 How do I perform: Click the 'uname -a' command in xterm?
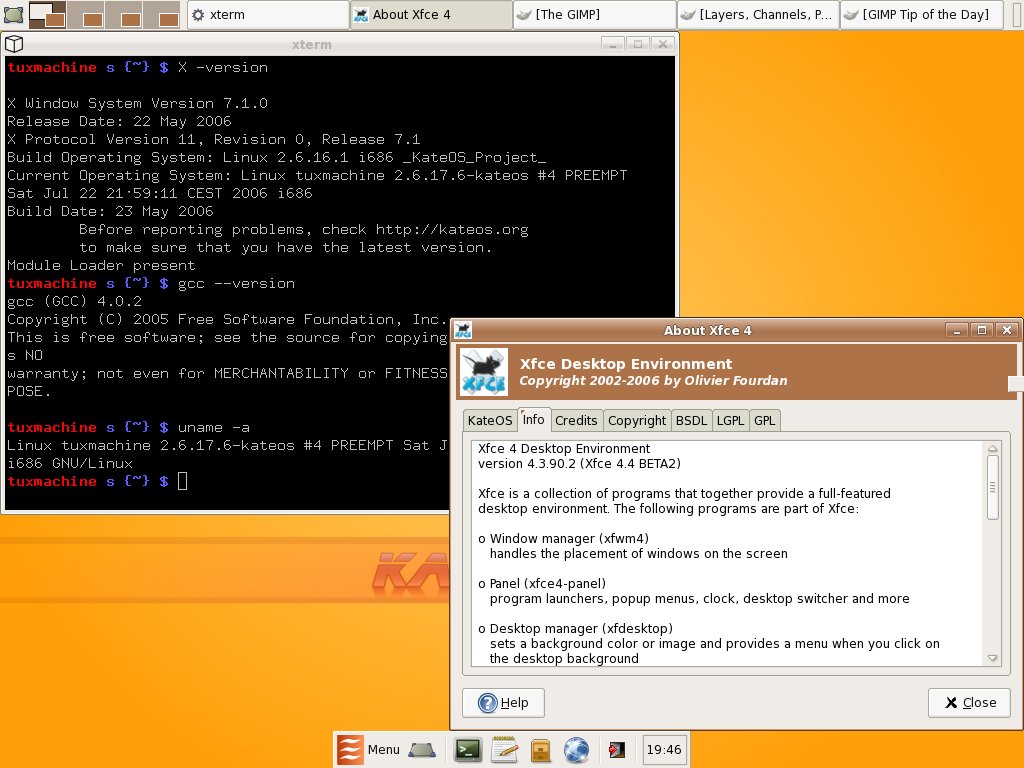click(x=214, y=427)
